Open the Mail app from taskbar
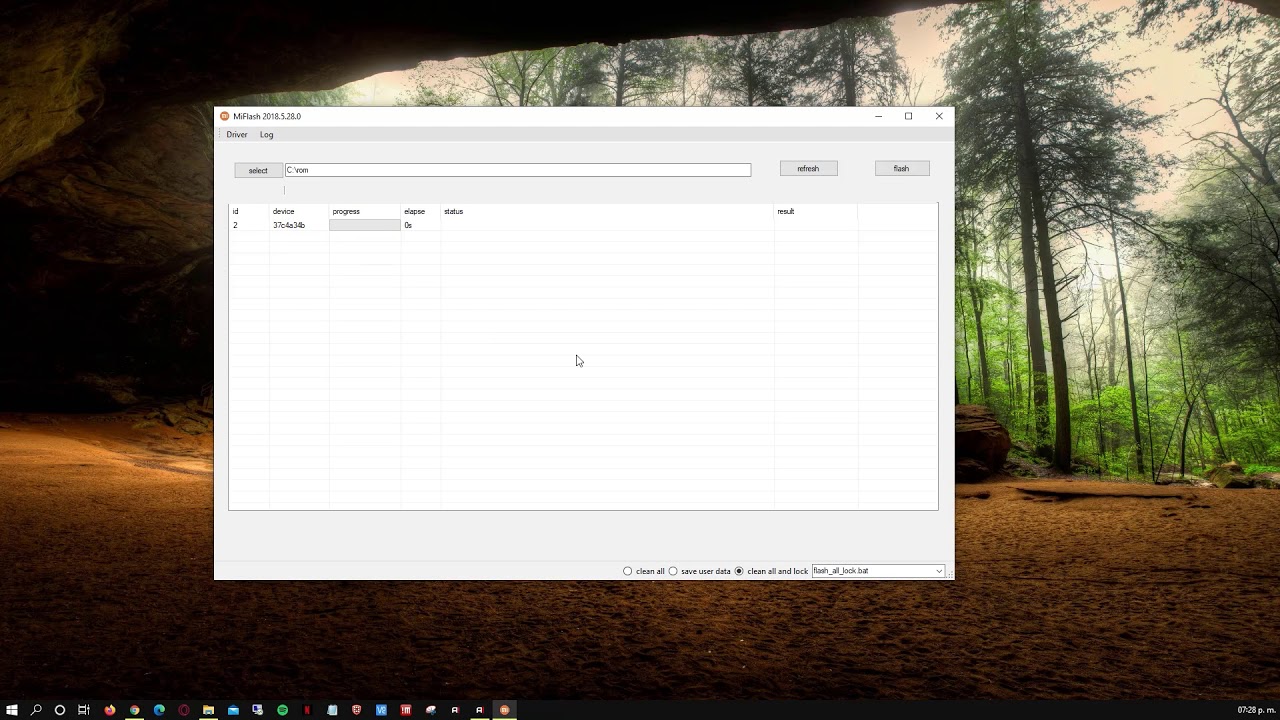 233,710
